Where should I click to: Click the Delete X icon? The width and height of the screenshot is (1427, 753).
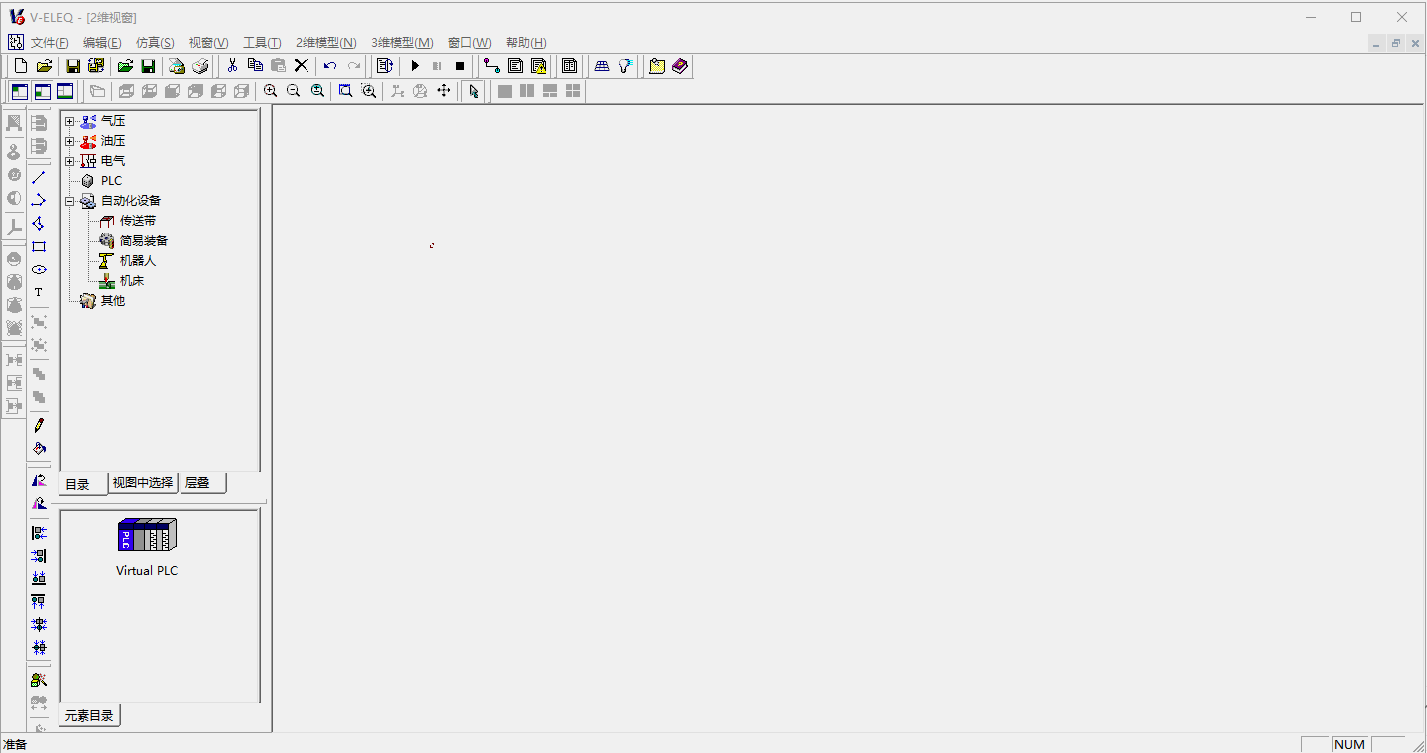(x=301, y=66)
